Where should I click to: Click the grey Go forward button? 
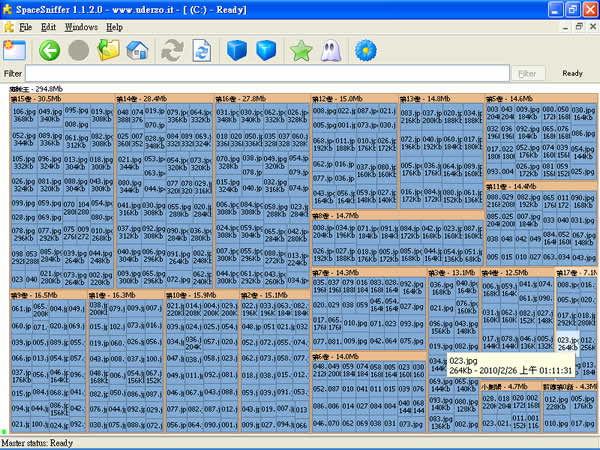78,50
